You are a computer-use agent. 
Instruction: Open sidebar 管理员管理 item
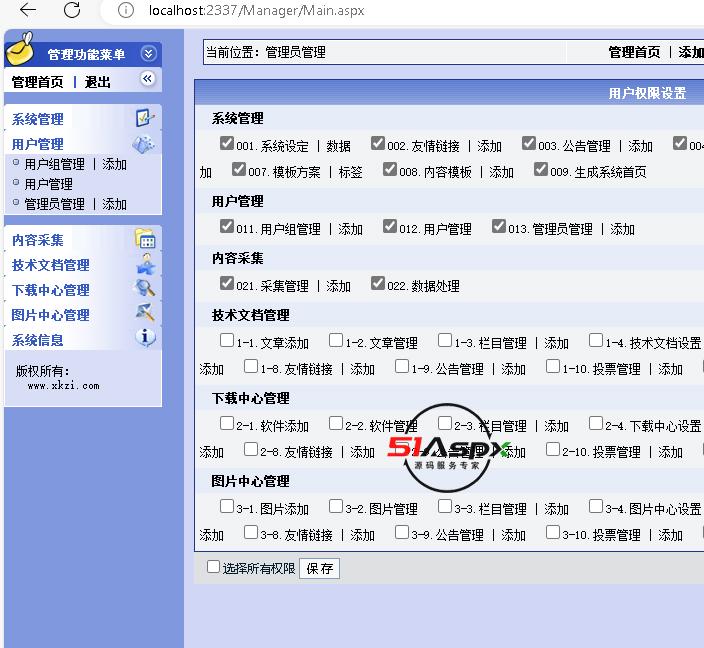[x=54, y=204]
